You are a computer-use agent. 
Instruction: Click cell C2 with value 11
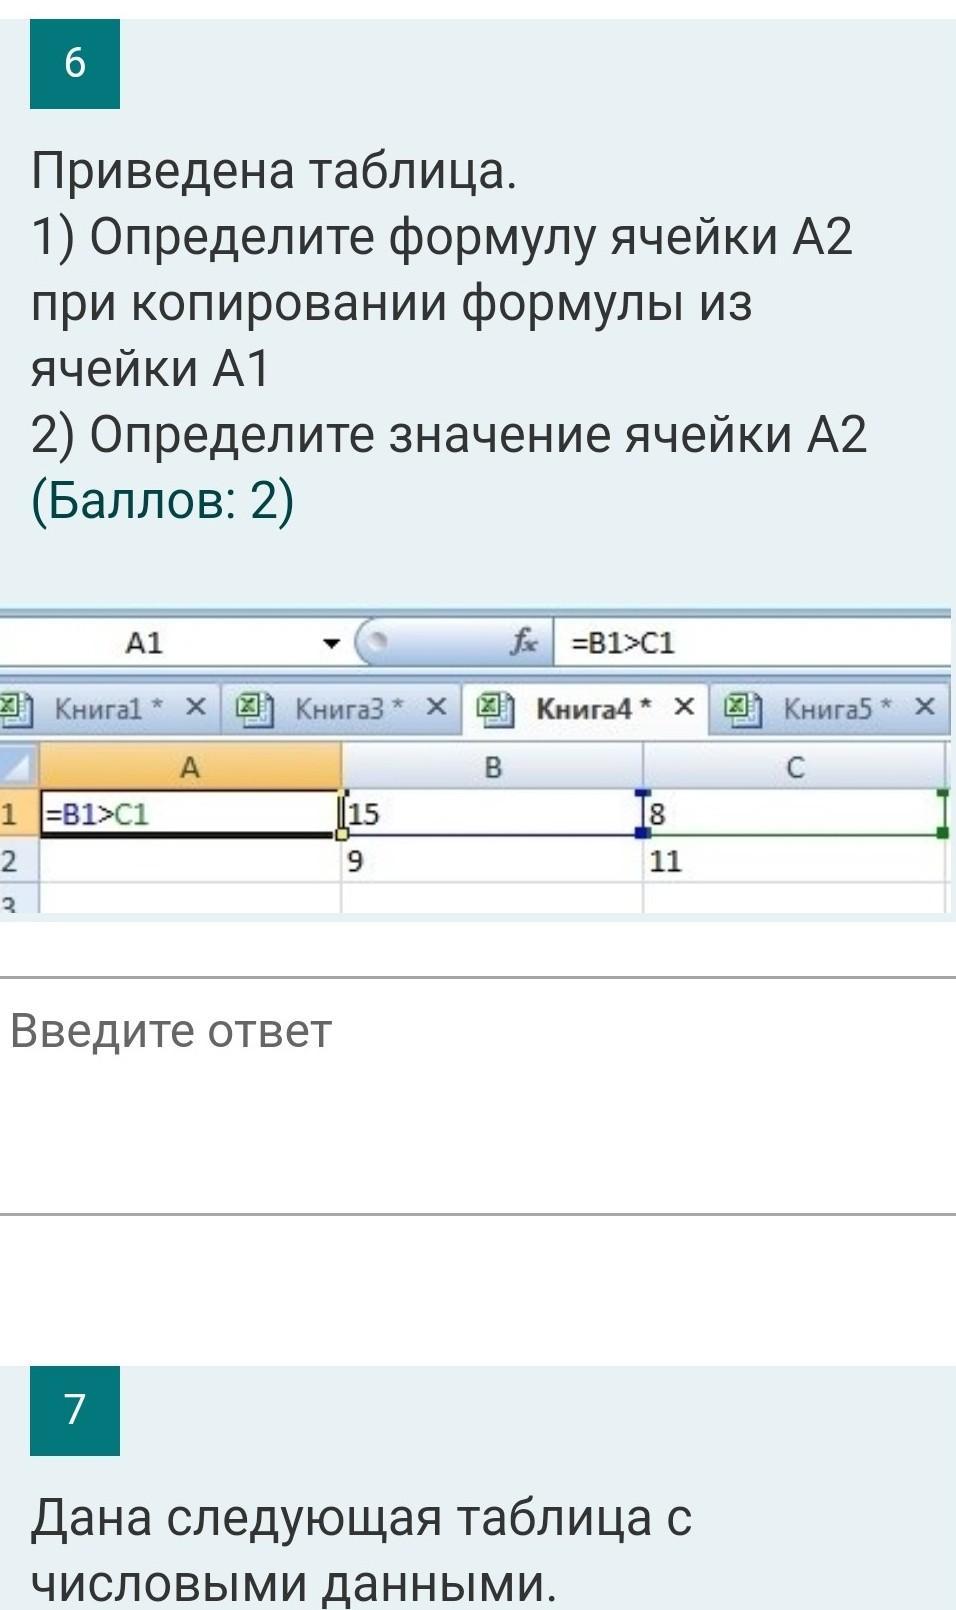tap(795, 860)
